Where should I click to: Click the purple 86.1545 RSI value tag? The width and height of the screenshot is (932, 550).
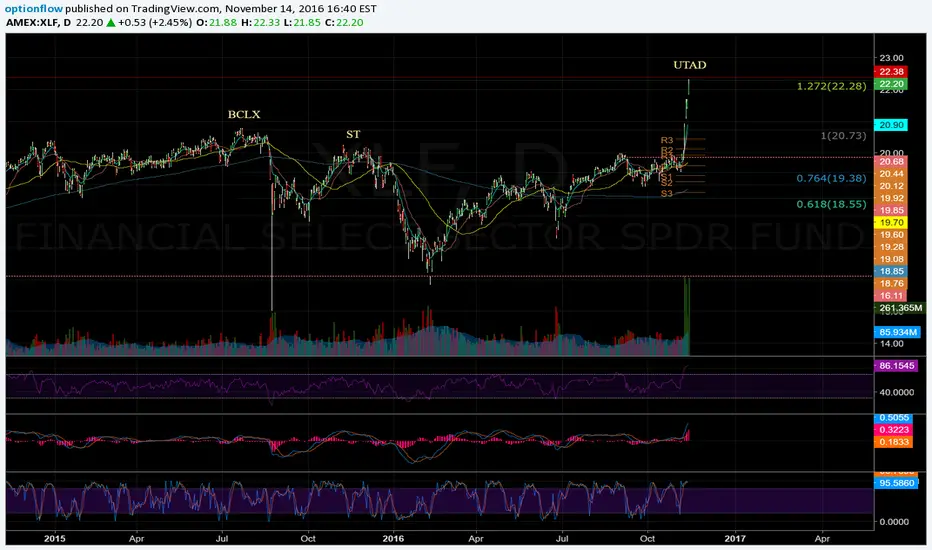[896, 366]
